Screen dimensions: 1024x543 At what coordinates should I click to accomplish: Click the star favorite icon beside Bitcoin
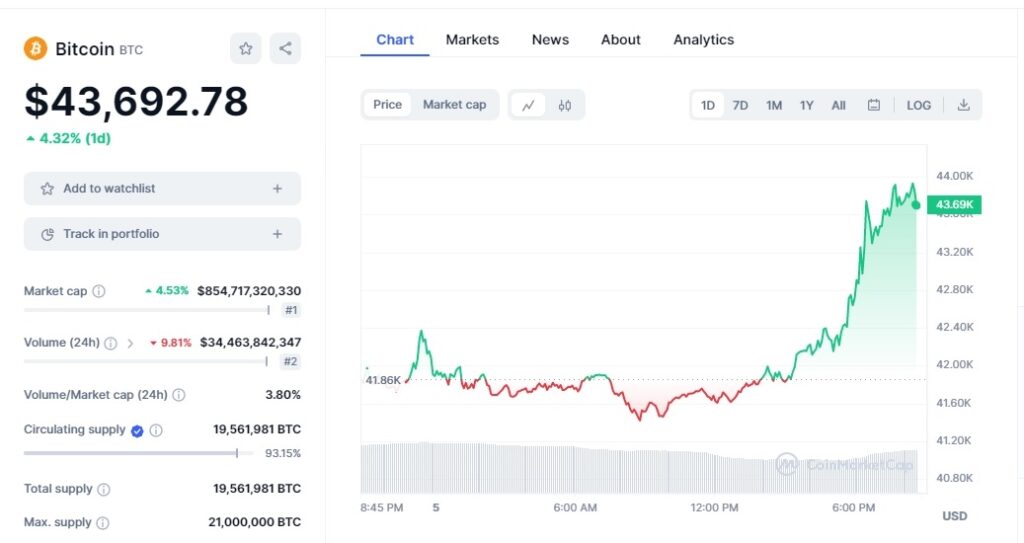point(246,48)
